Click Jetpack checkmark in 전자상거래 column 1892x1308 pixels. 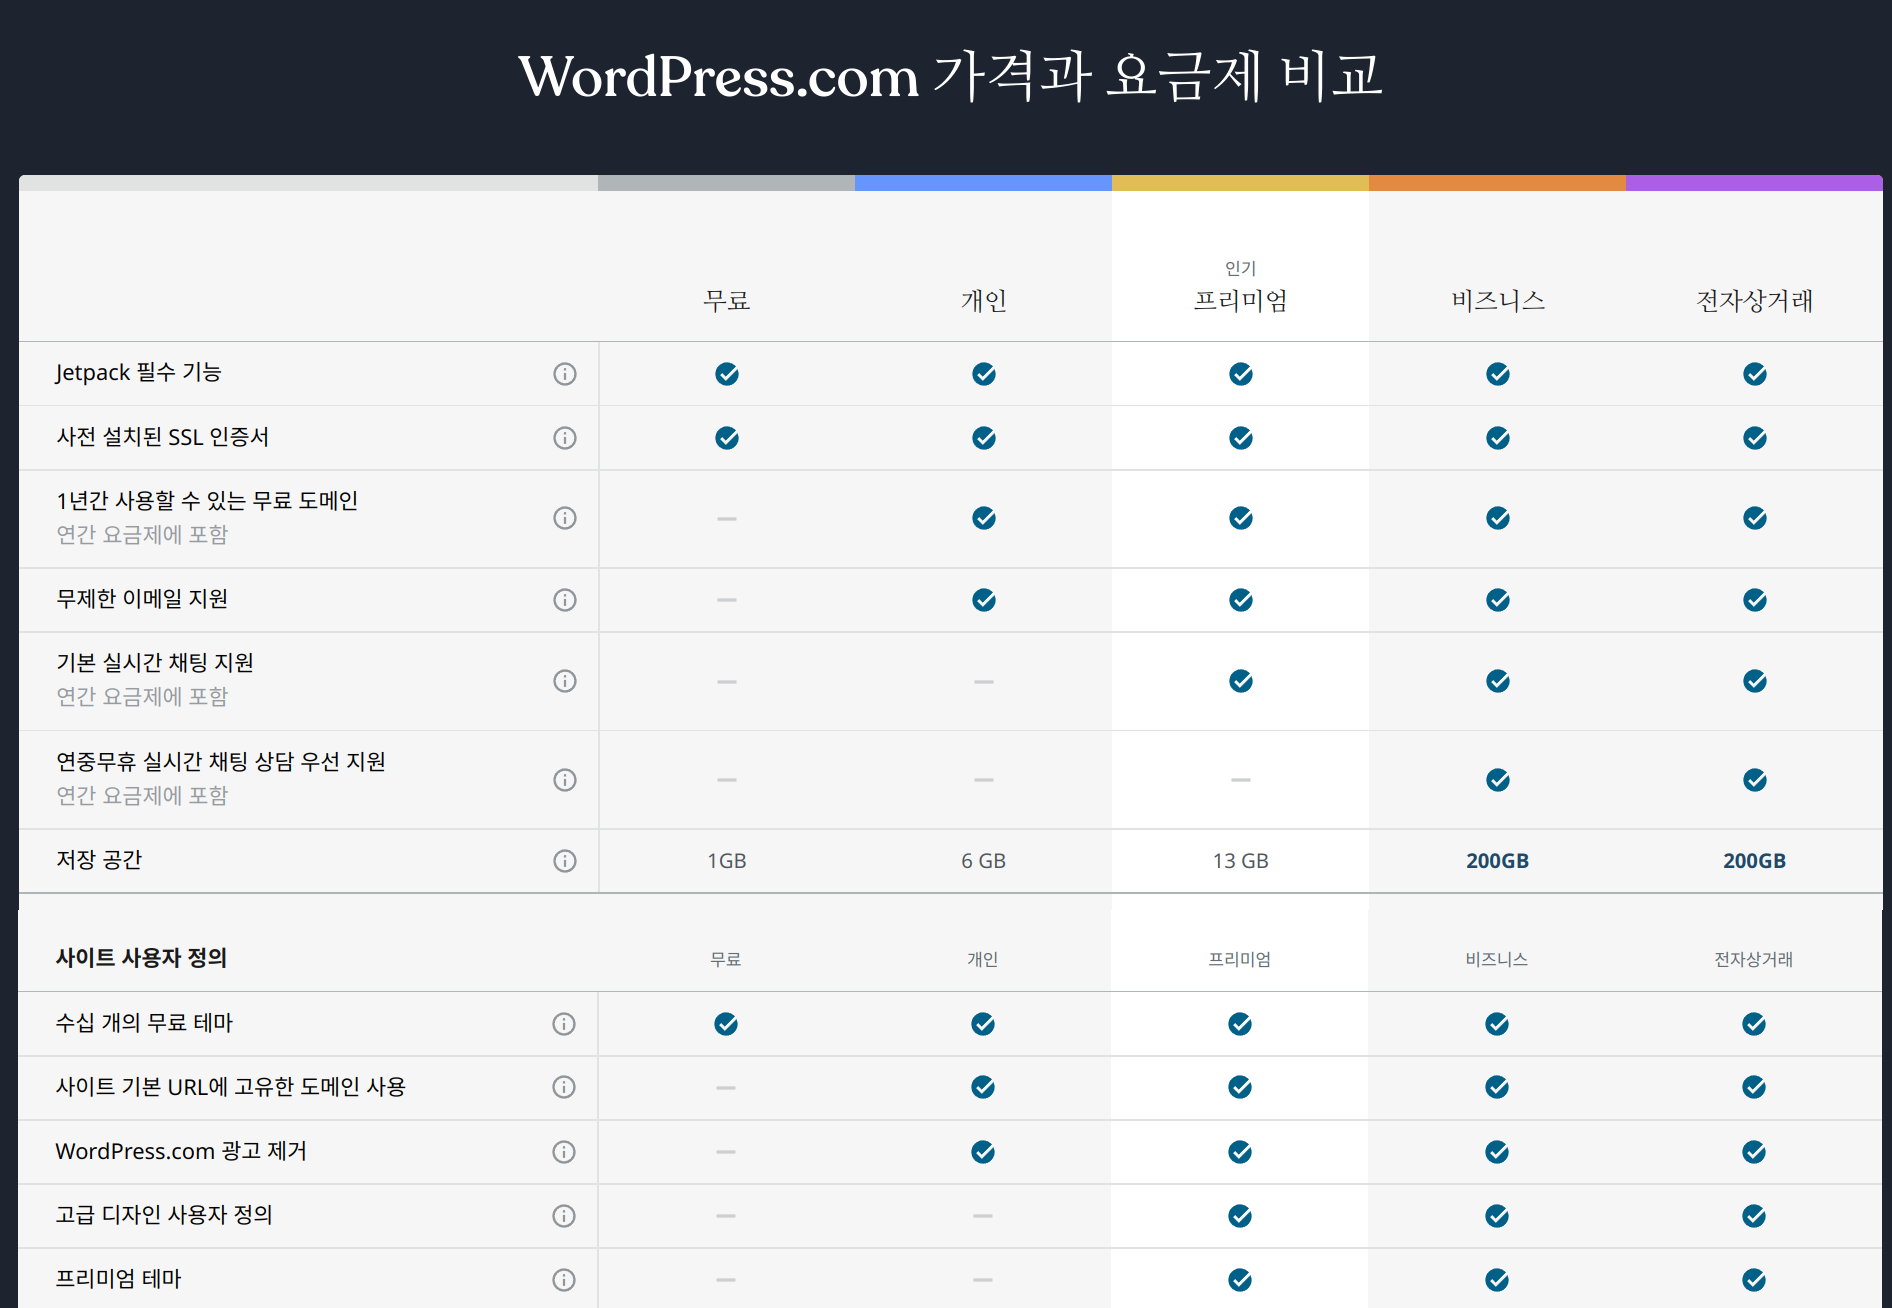tap(1755, 374)
